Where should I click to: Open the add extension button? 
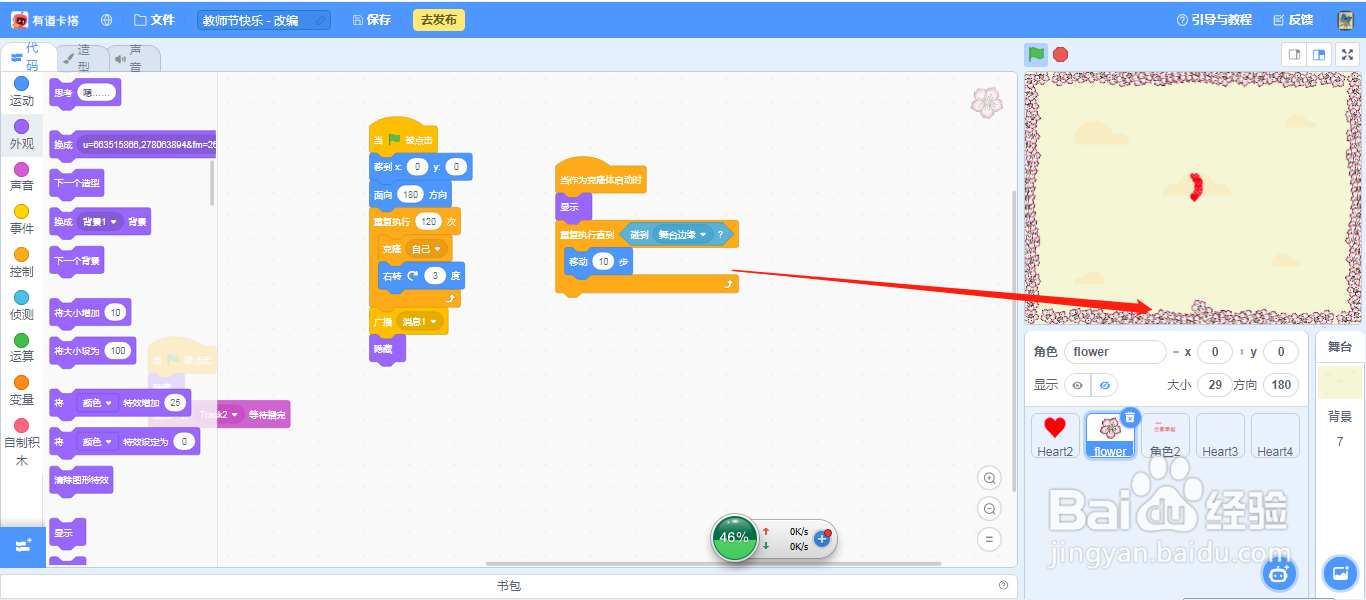[x=22, y=546]
